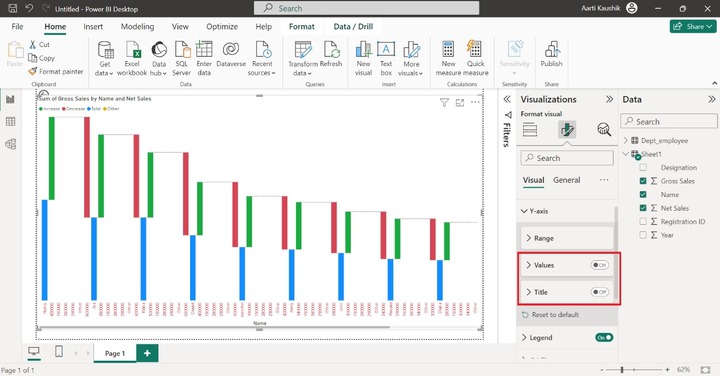Click the Format painter
This screenshot has width=720, height=376.
56,72
